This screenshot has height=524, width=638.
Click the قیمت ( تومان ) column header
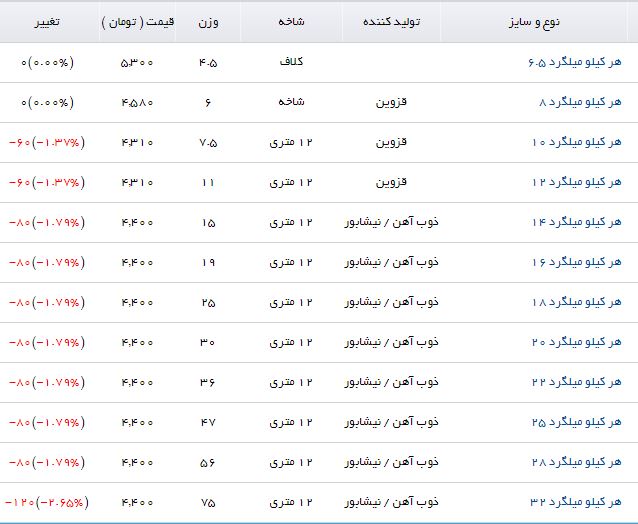pos(138,22)
